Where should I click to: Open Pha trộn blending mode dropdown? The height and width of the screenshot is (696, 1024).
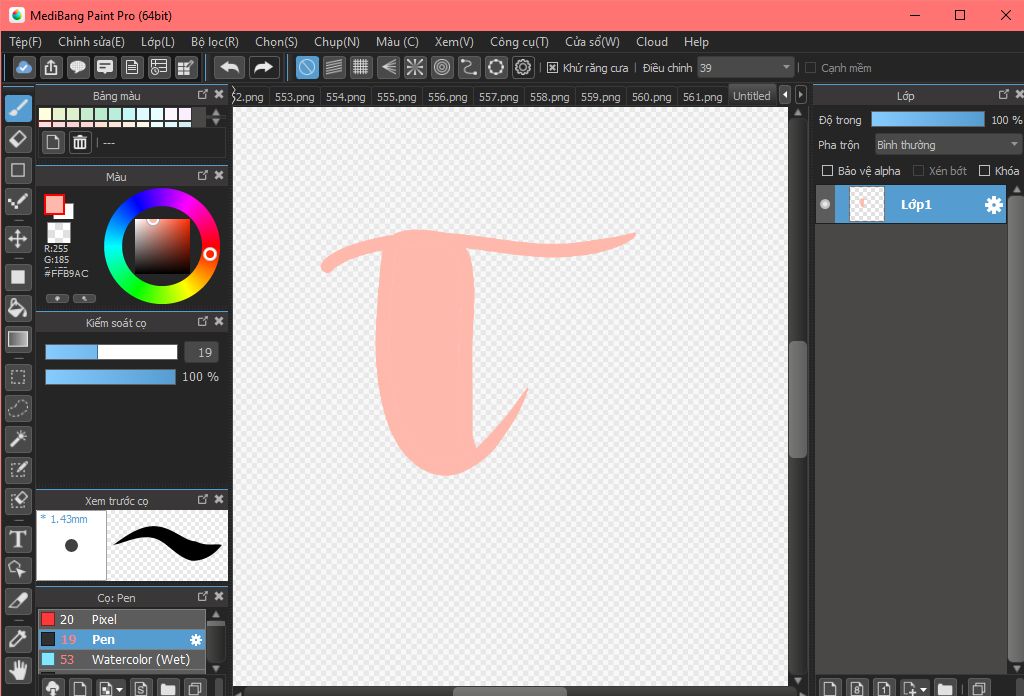tap(947, 145)
